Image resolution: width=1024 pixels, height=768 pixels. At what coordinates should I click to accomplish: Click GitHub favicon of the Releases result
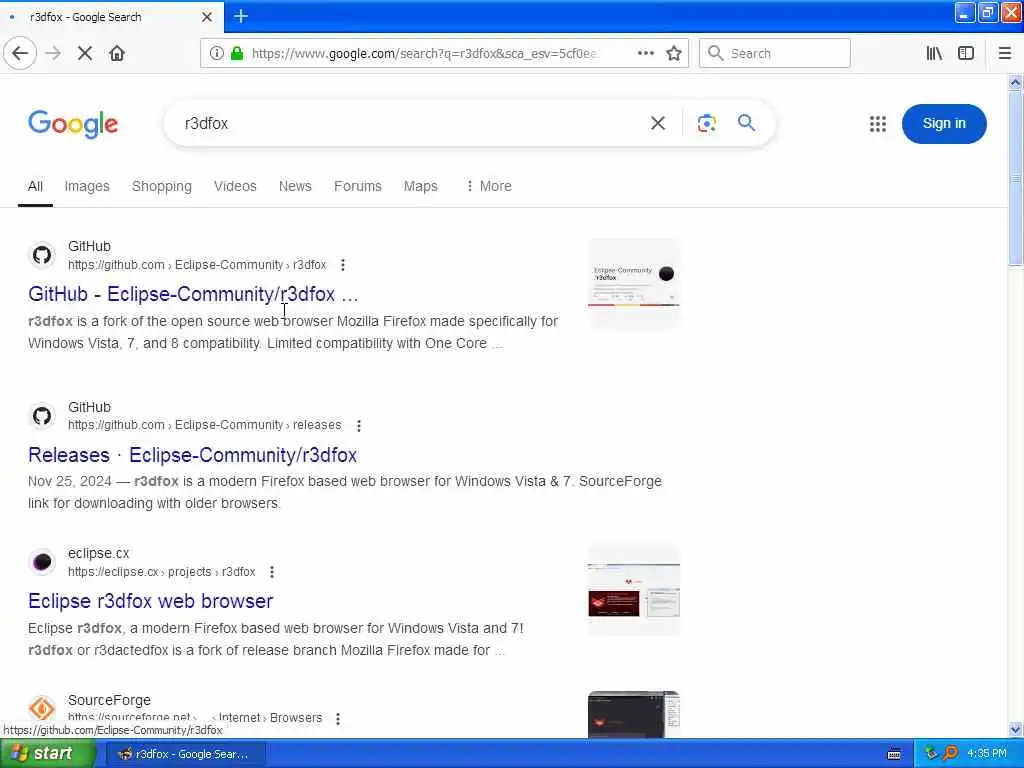click(42, 415)
